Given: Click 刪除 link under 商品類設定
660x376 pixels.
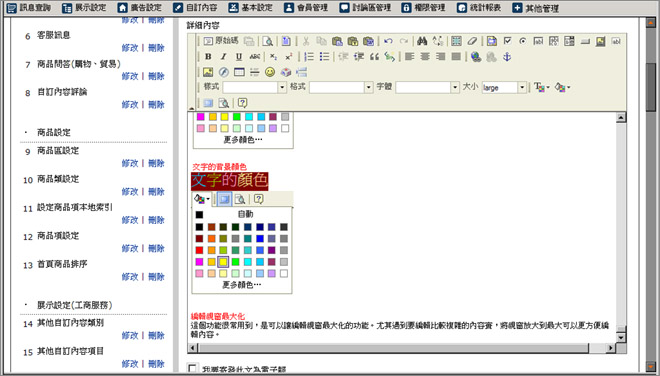Looking at the screenshot, I should 156,192.
